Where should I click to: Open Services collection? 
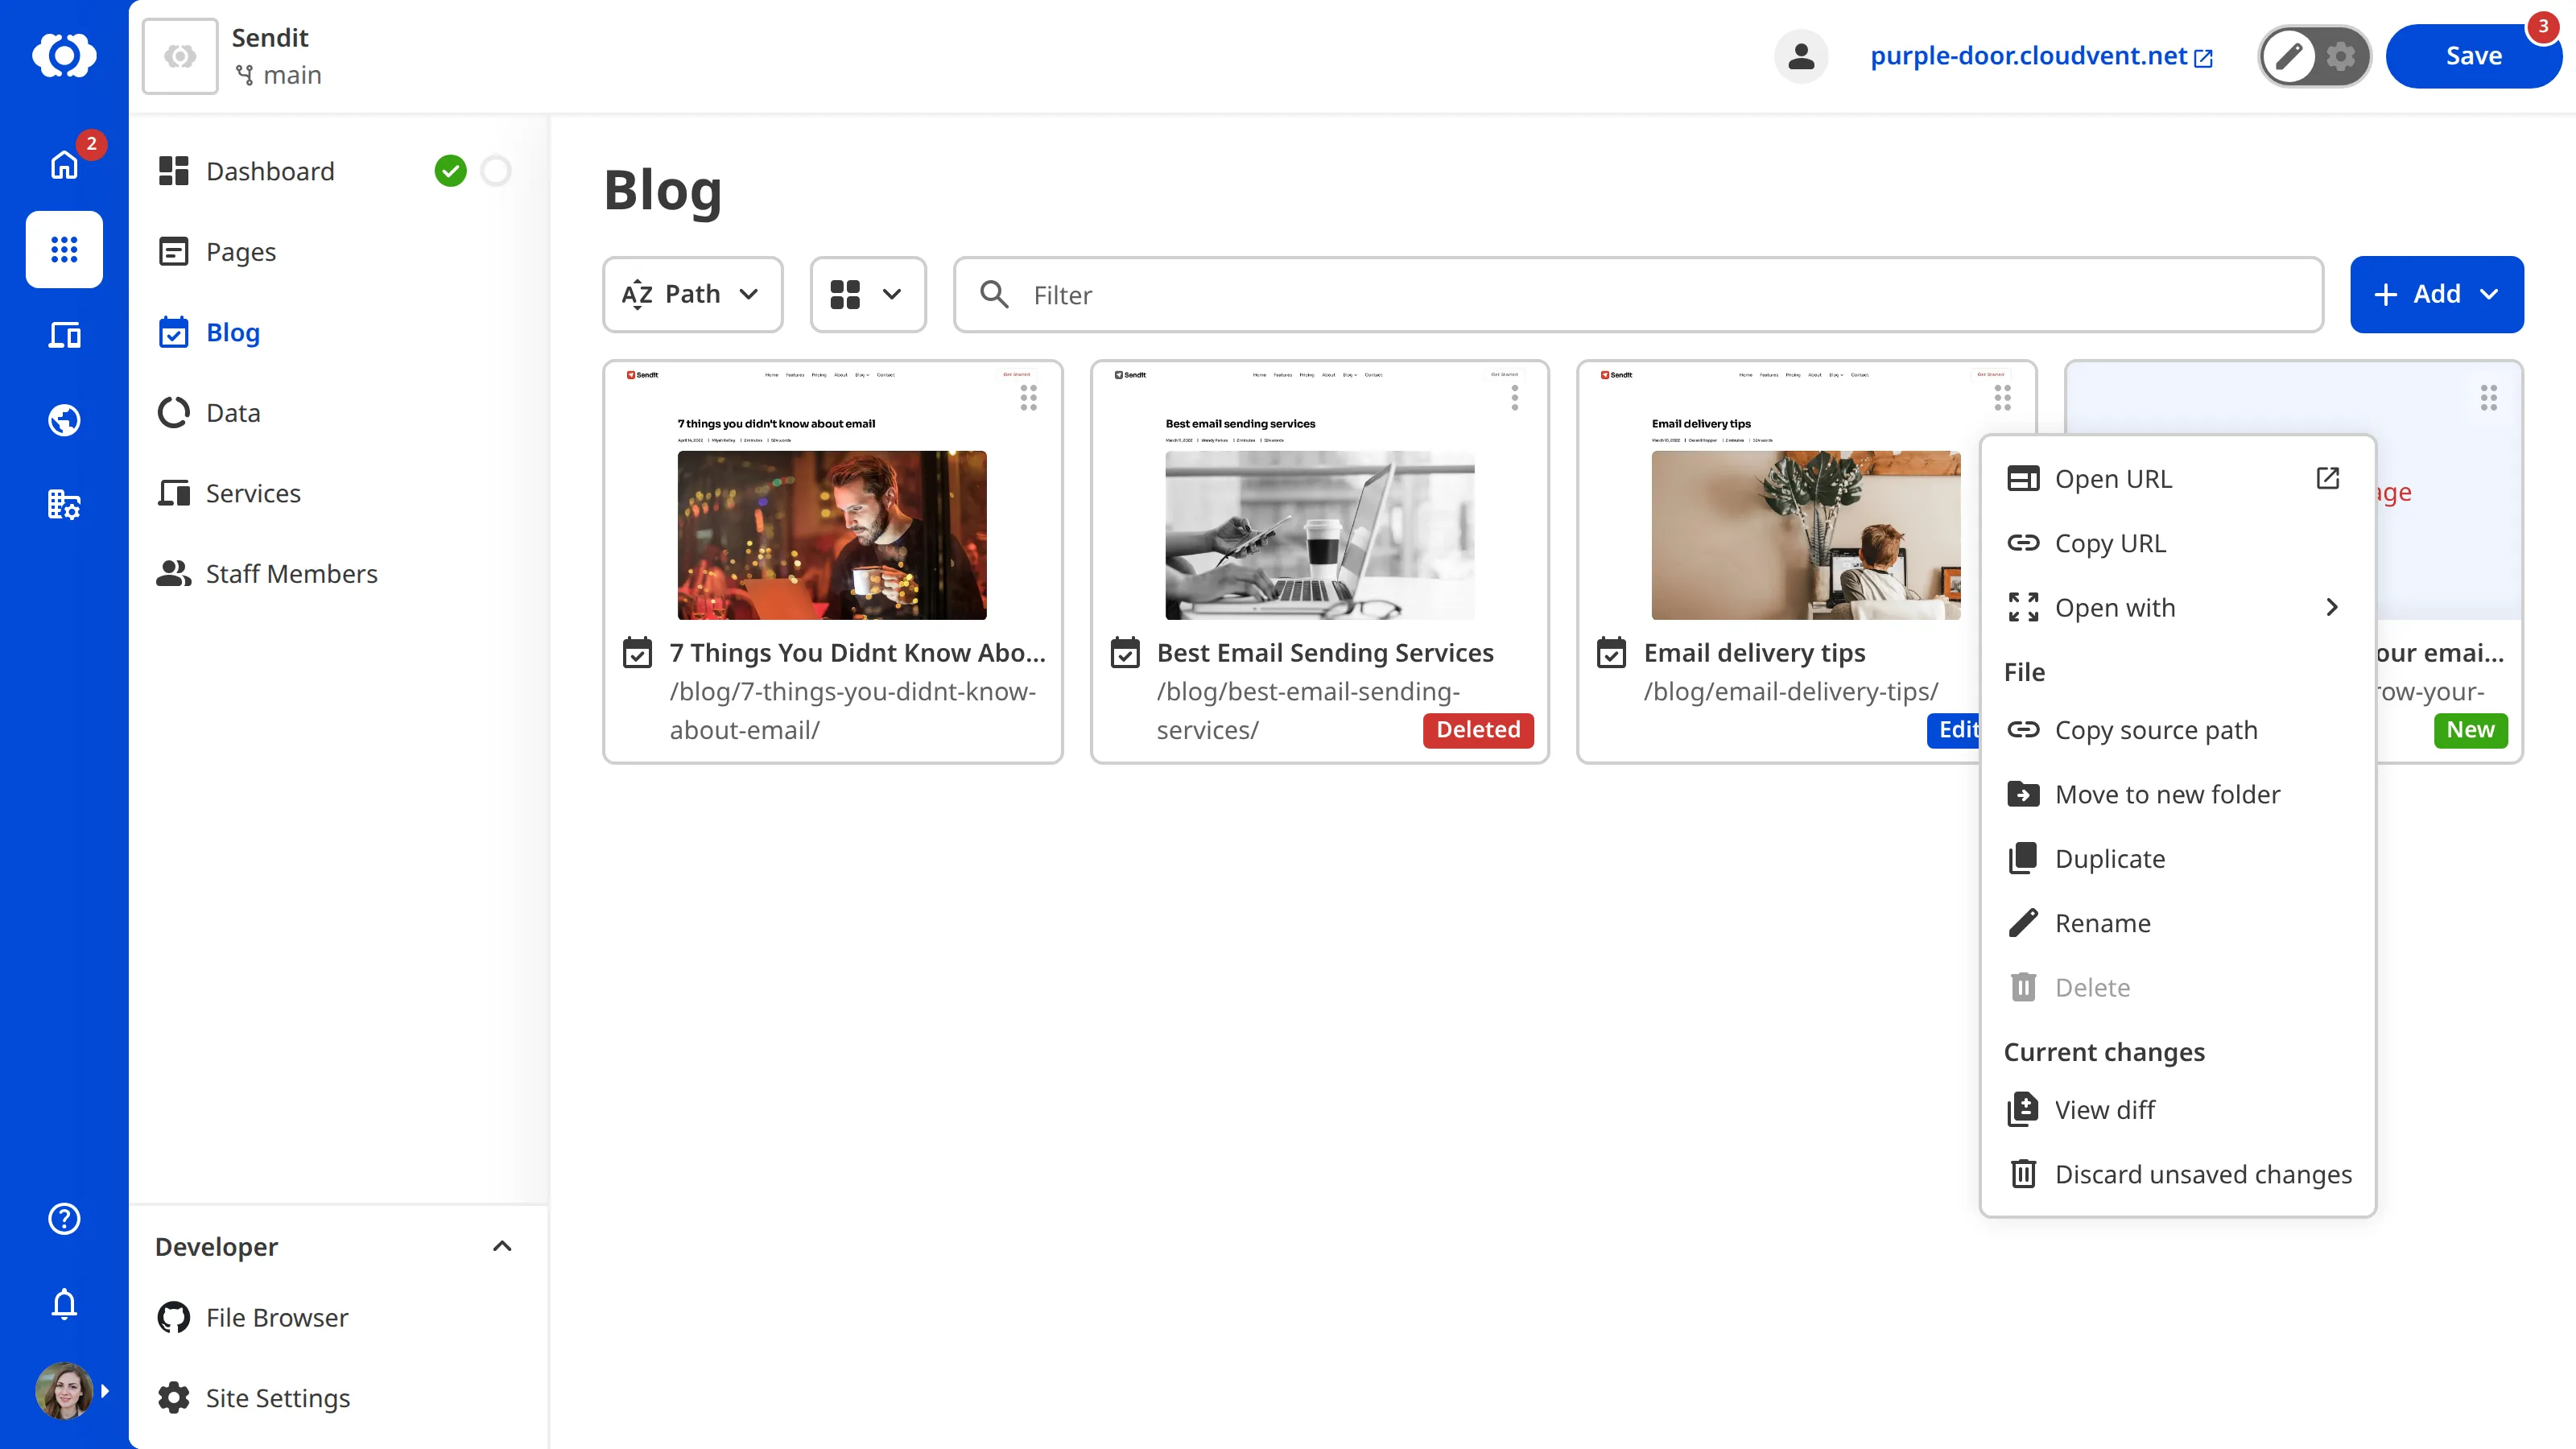click(x=252, y=493)
